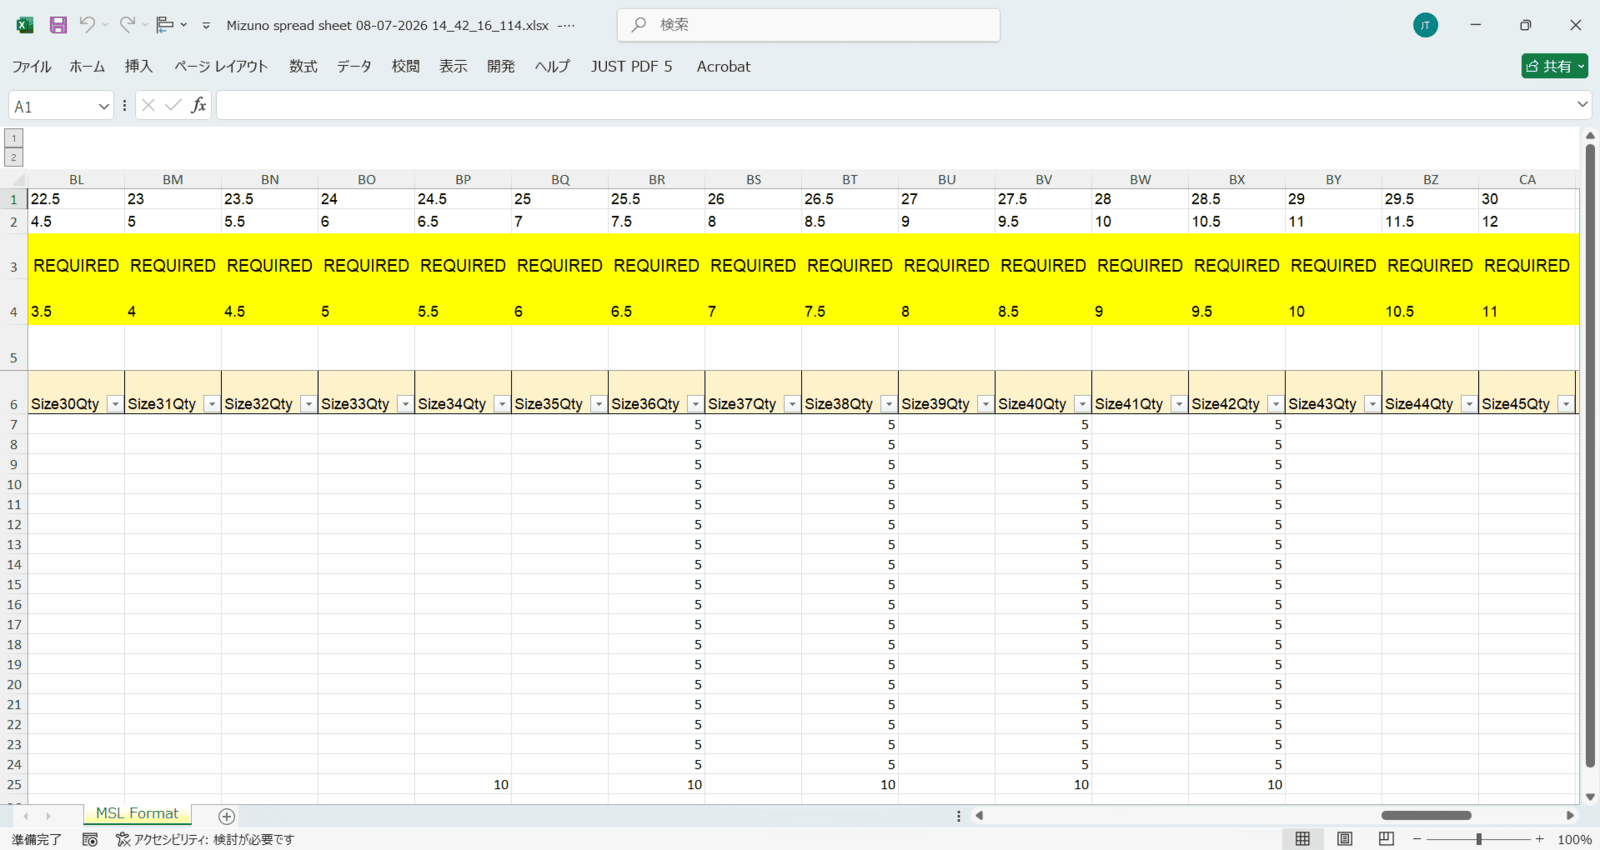Open the JT user account avatar

1425,25
